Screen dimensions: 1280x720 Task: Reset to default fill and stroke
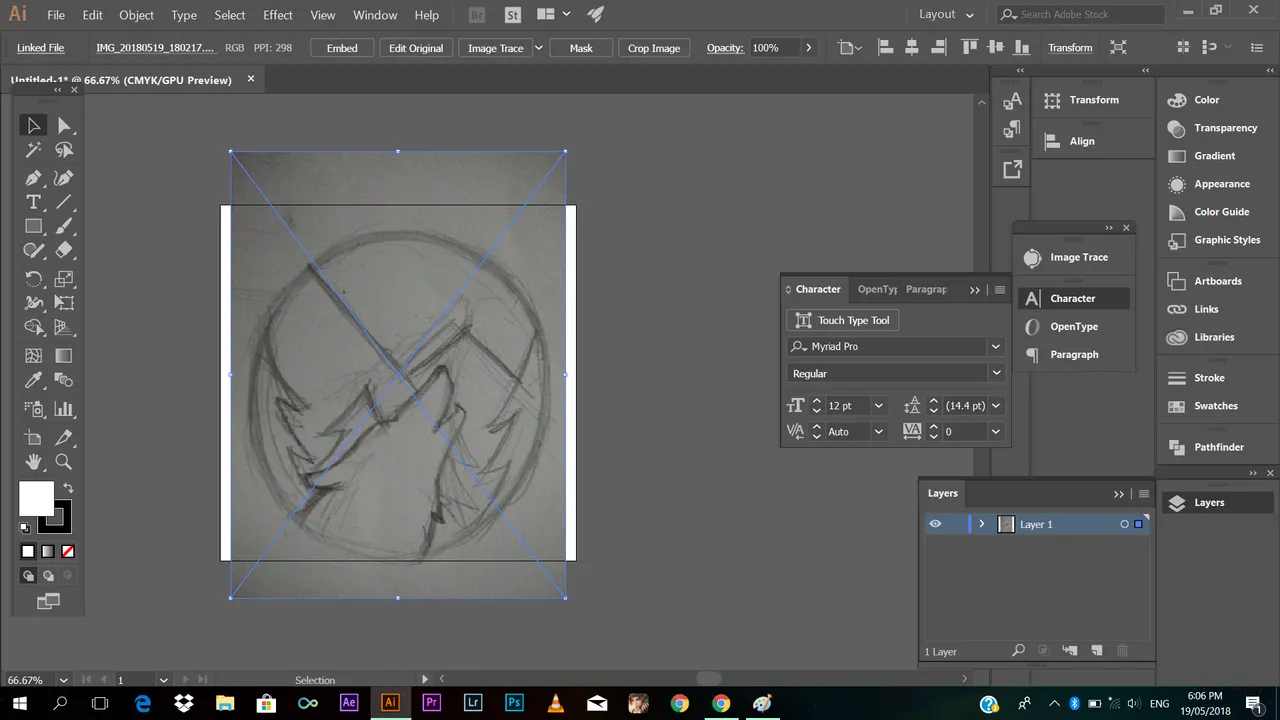(x=25, y=527)
